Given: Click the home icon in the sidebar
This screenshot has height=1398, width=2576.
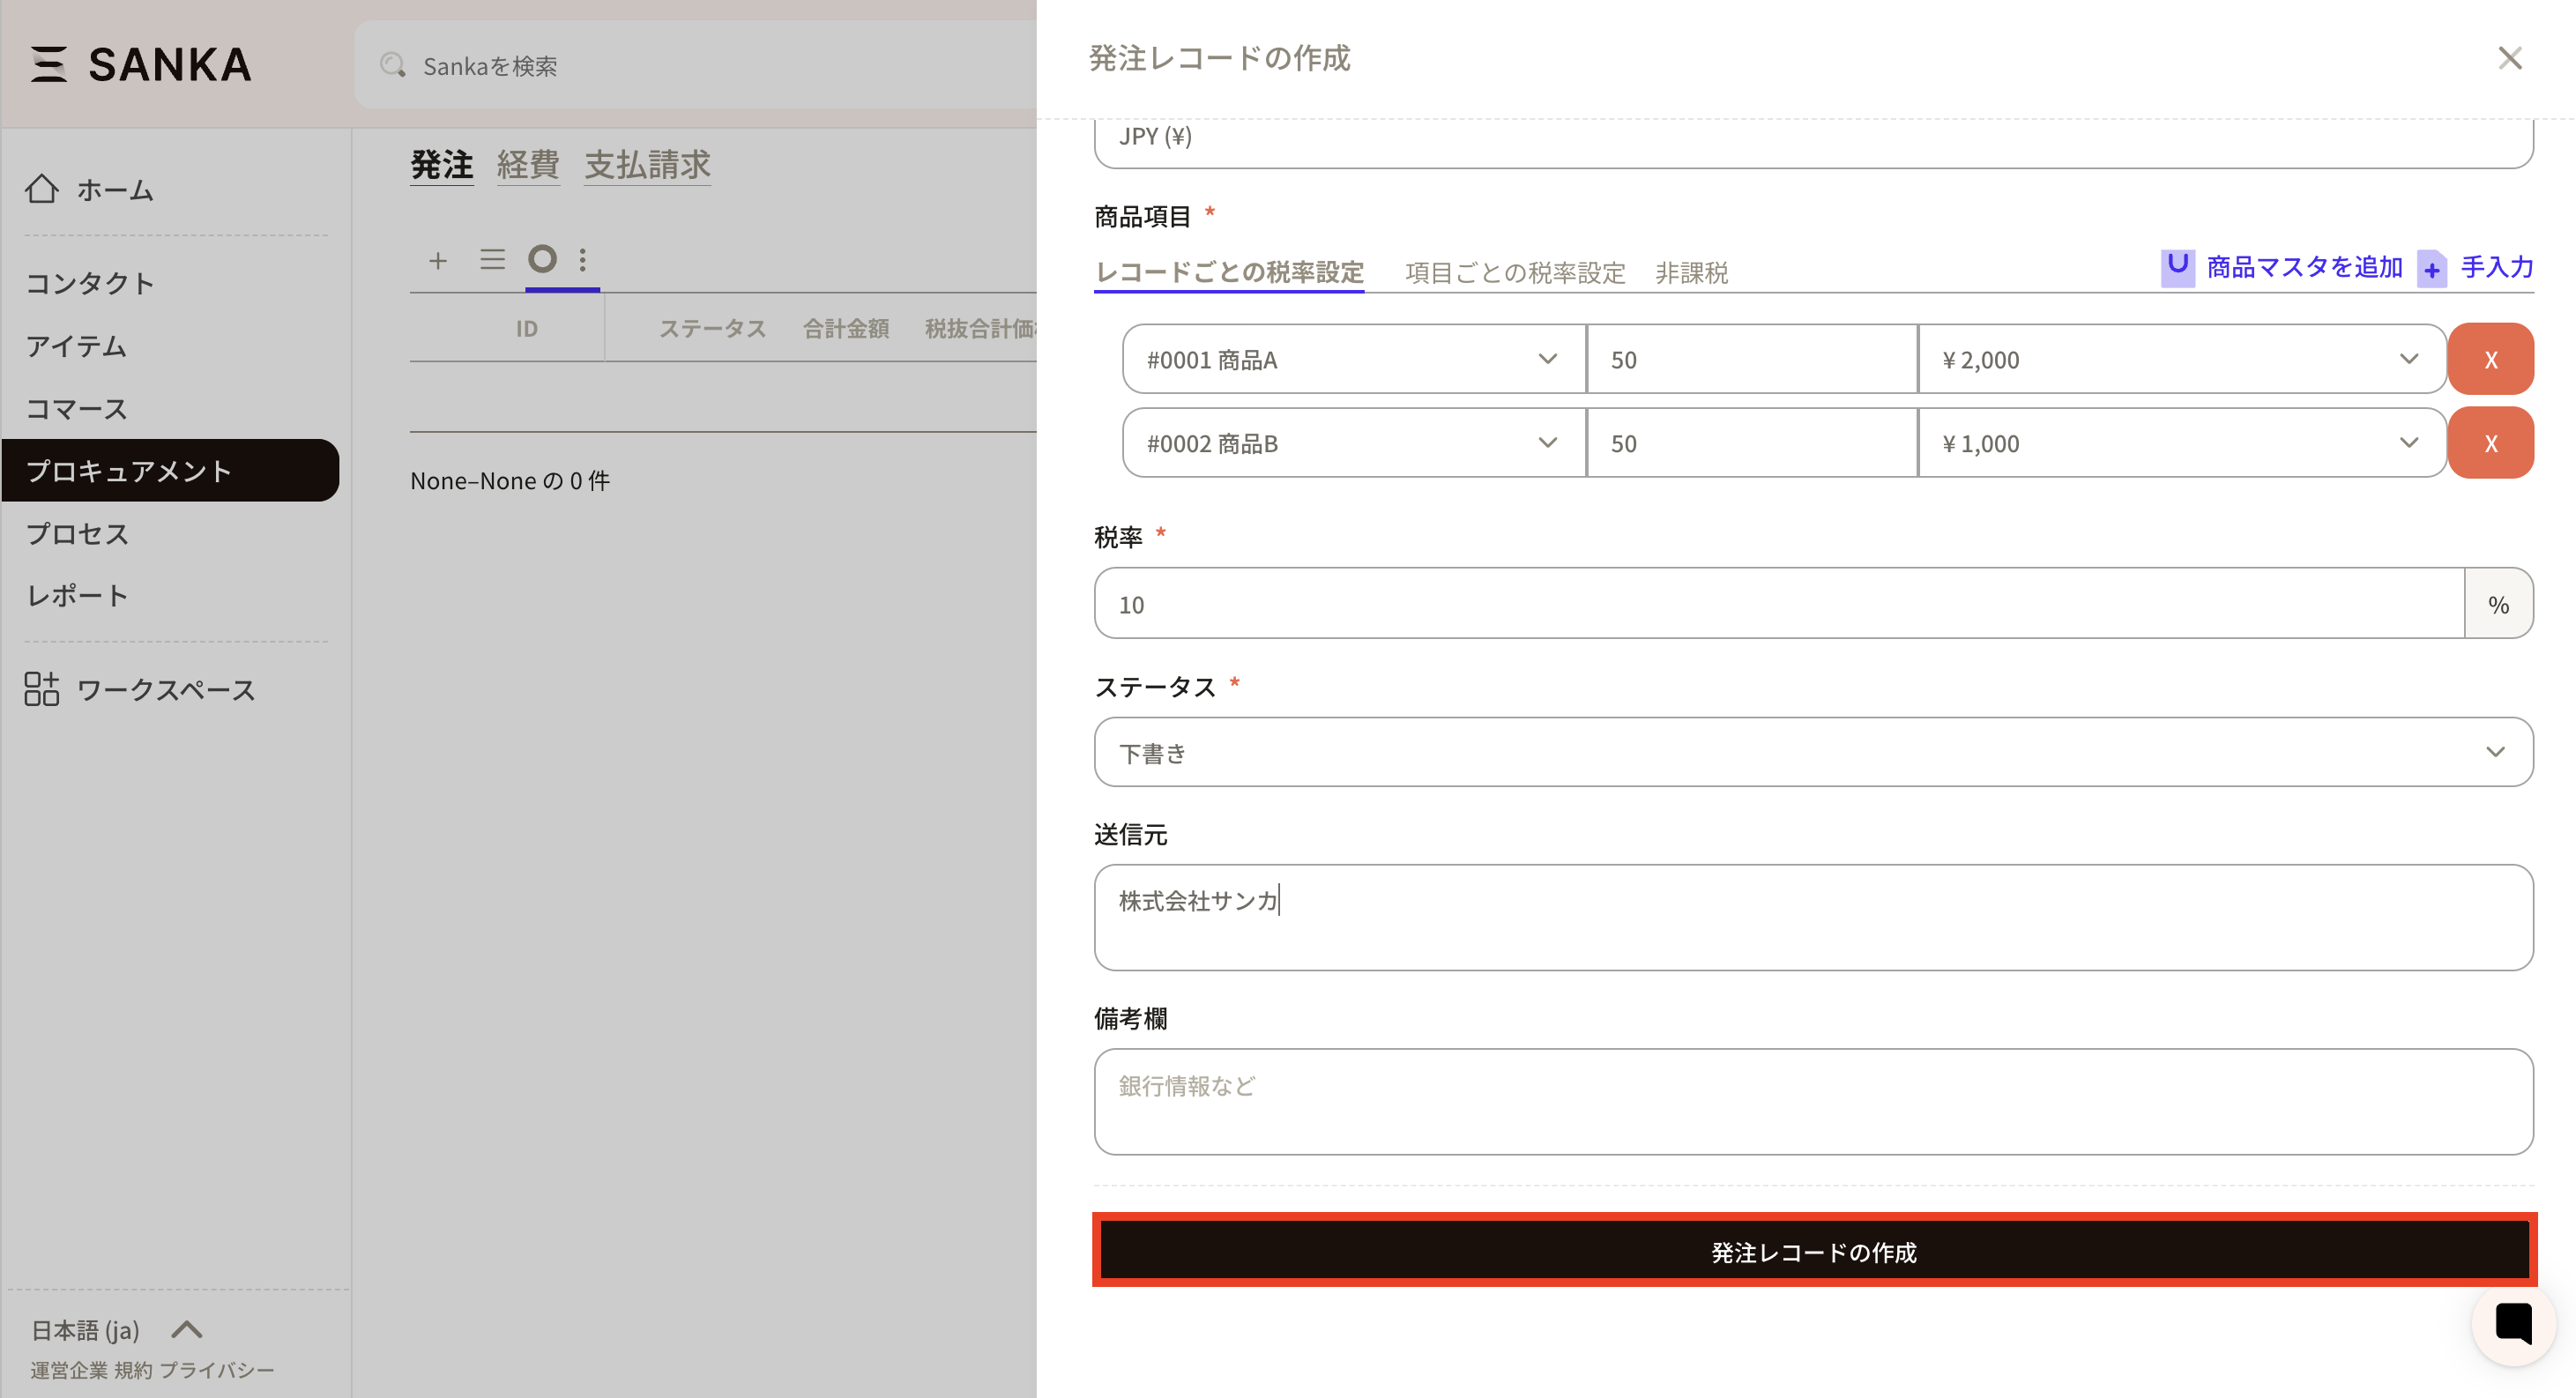Looking at the screenshot, I should tap(42, 189).
